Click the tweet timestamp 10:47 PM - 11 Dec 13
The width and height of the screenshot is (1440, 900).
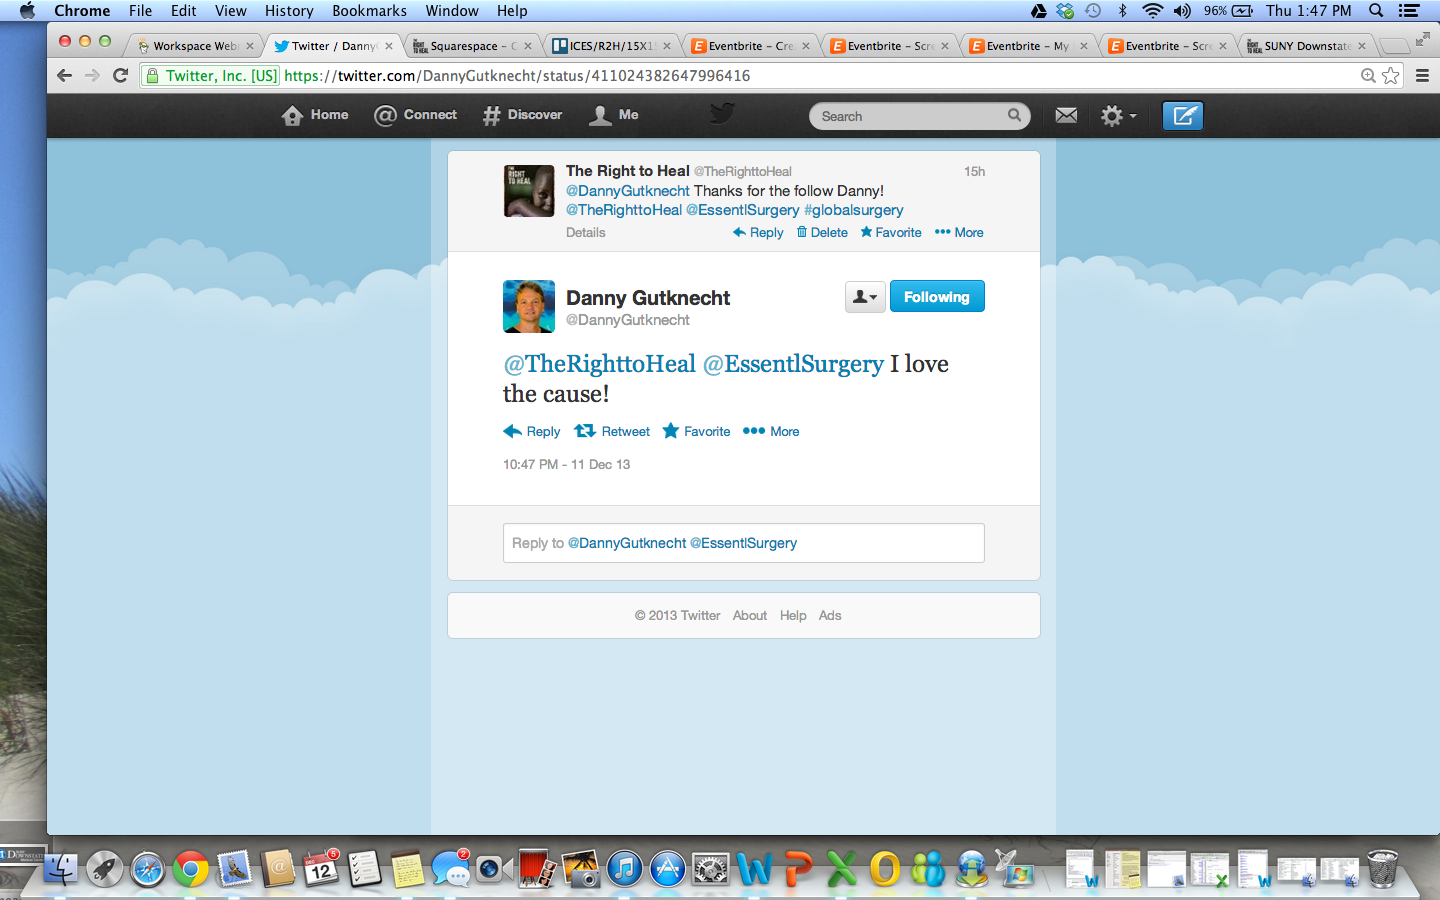tap(566, 465)
